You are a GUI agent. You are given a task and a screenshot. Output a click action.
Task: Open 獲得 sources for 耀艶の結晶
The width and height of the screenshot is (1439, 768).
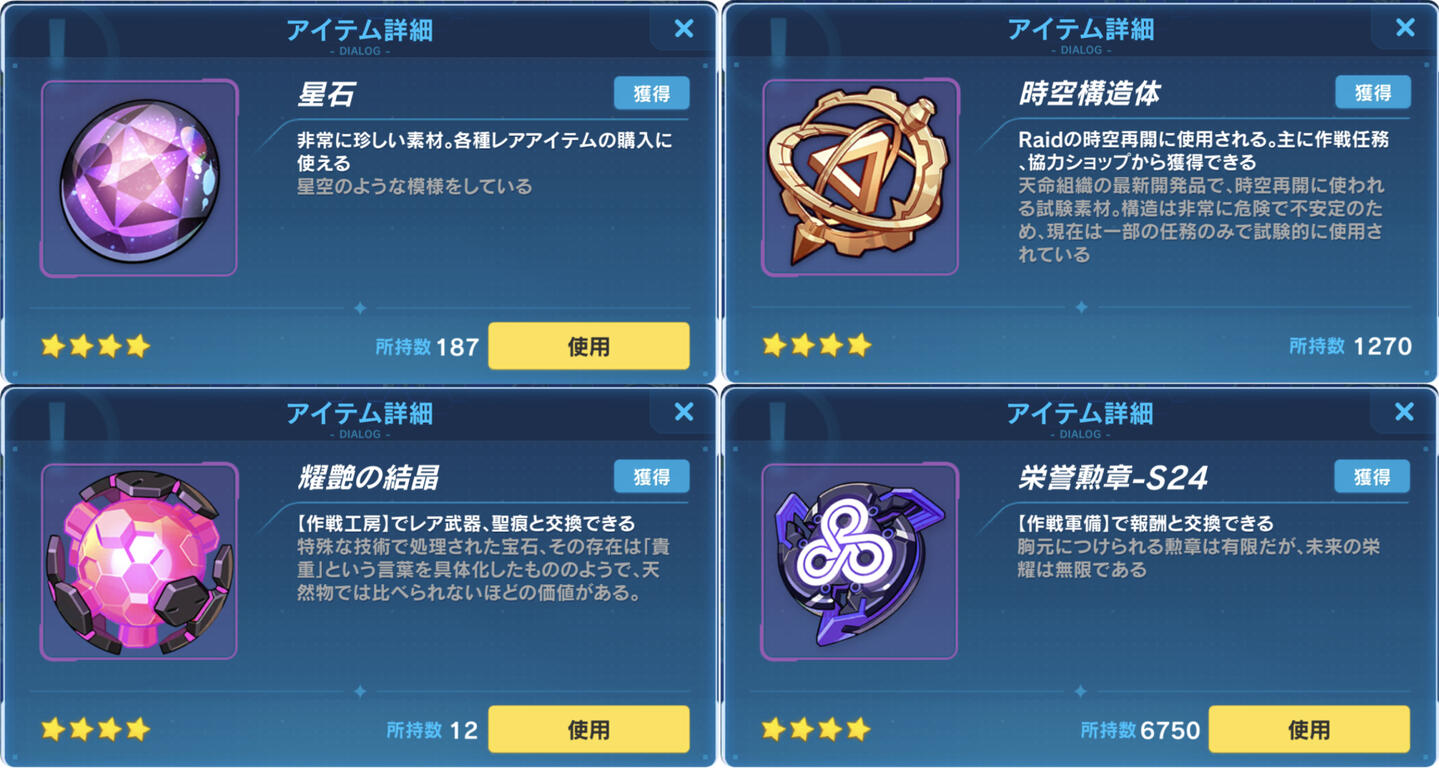click(x=651, y=477)
